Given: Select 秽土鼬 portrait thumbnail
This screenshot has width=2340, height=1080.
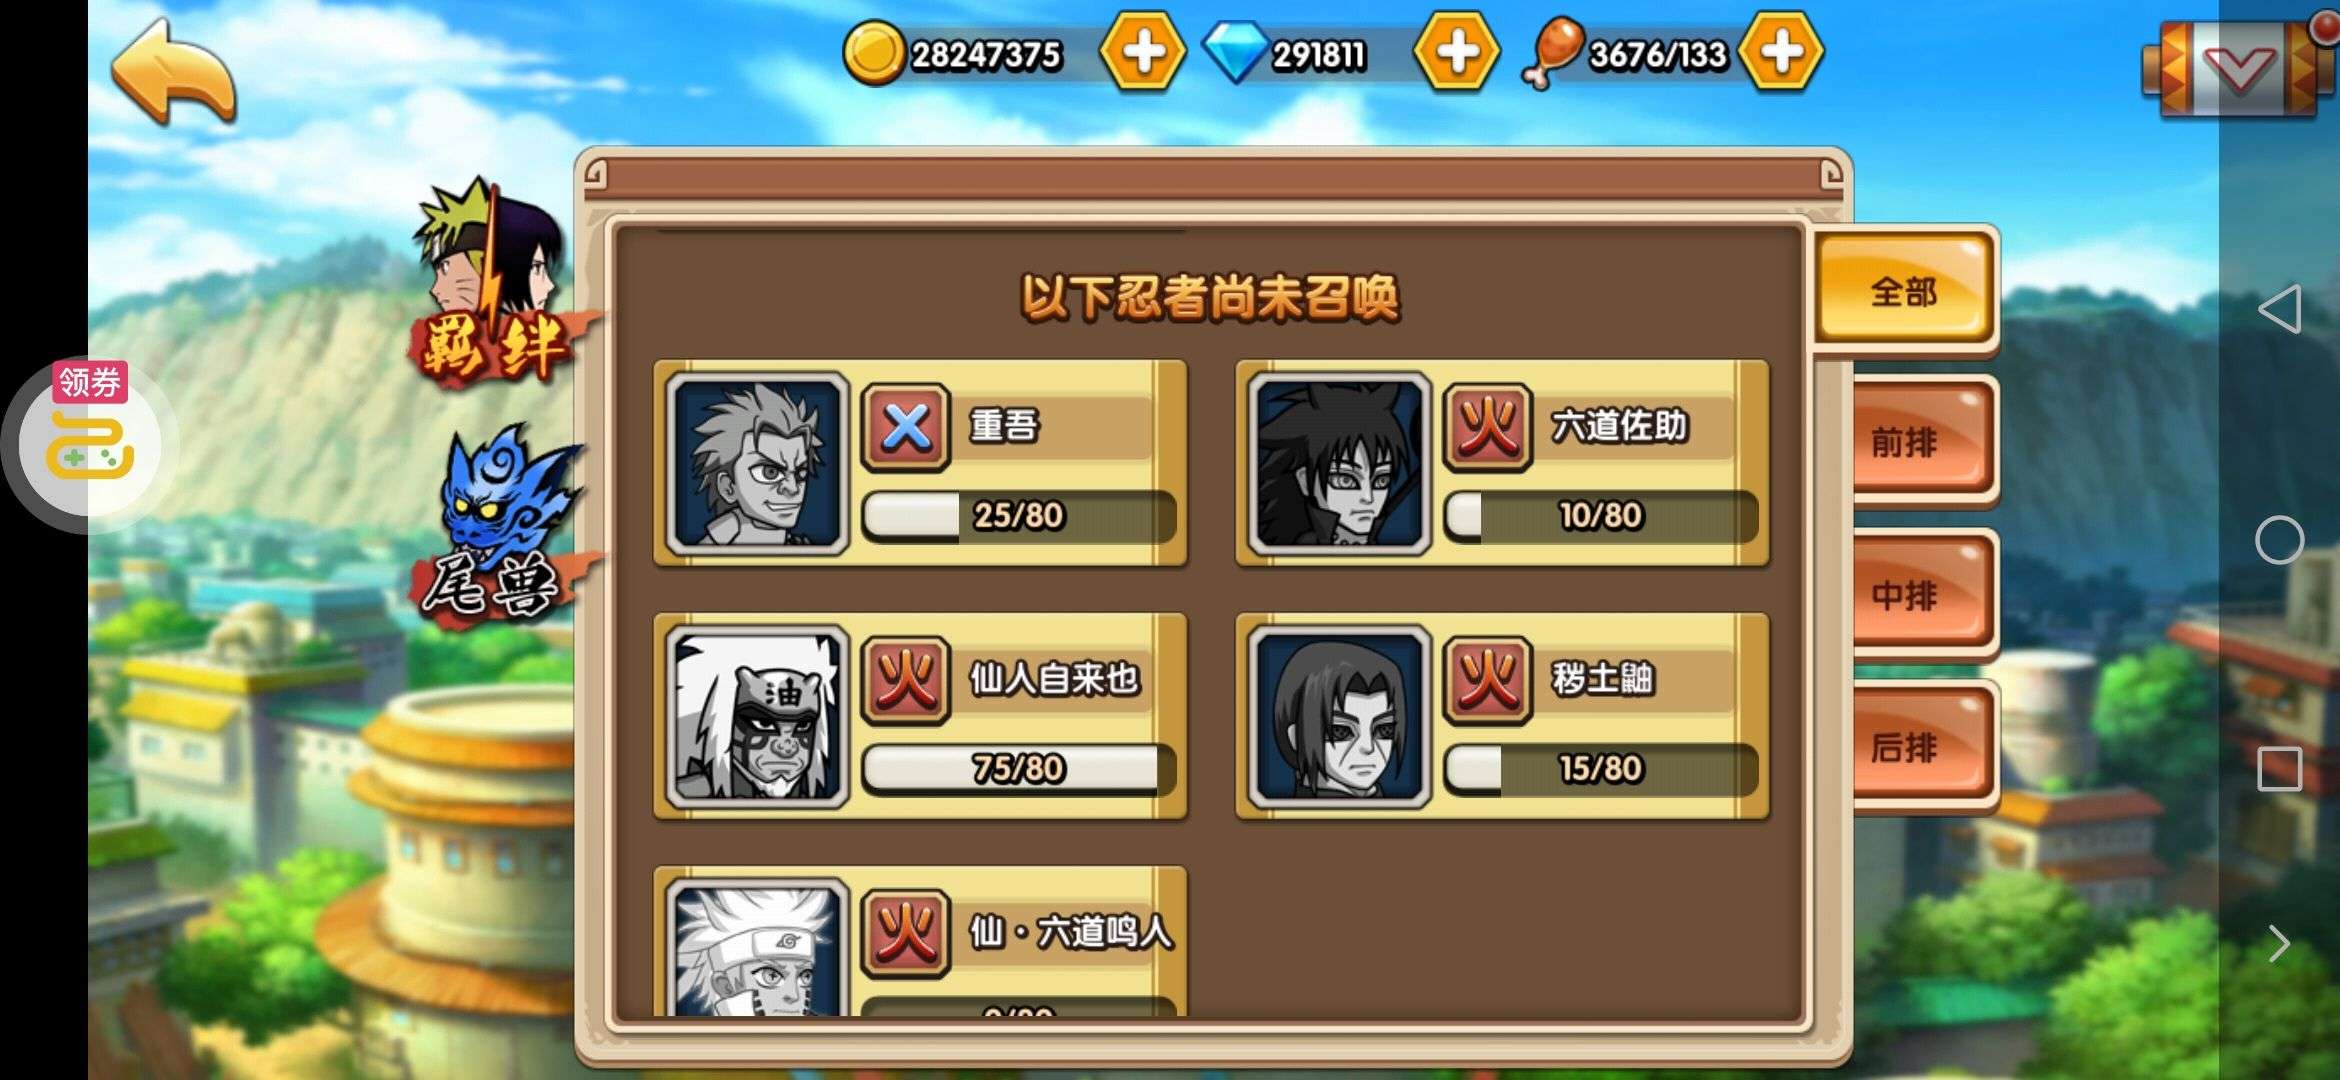Looking at the screenshot, I should click(1340, 717).
